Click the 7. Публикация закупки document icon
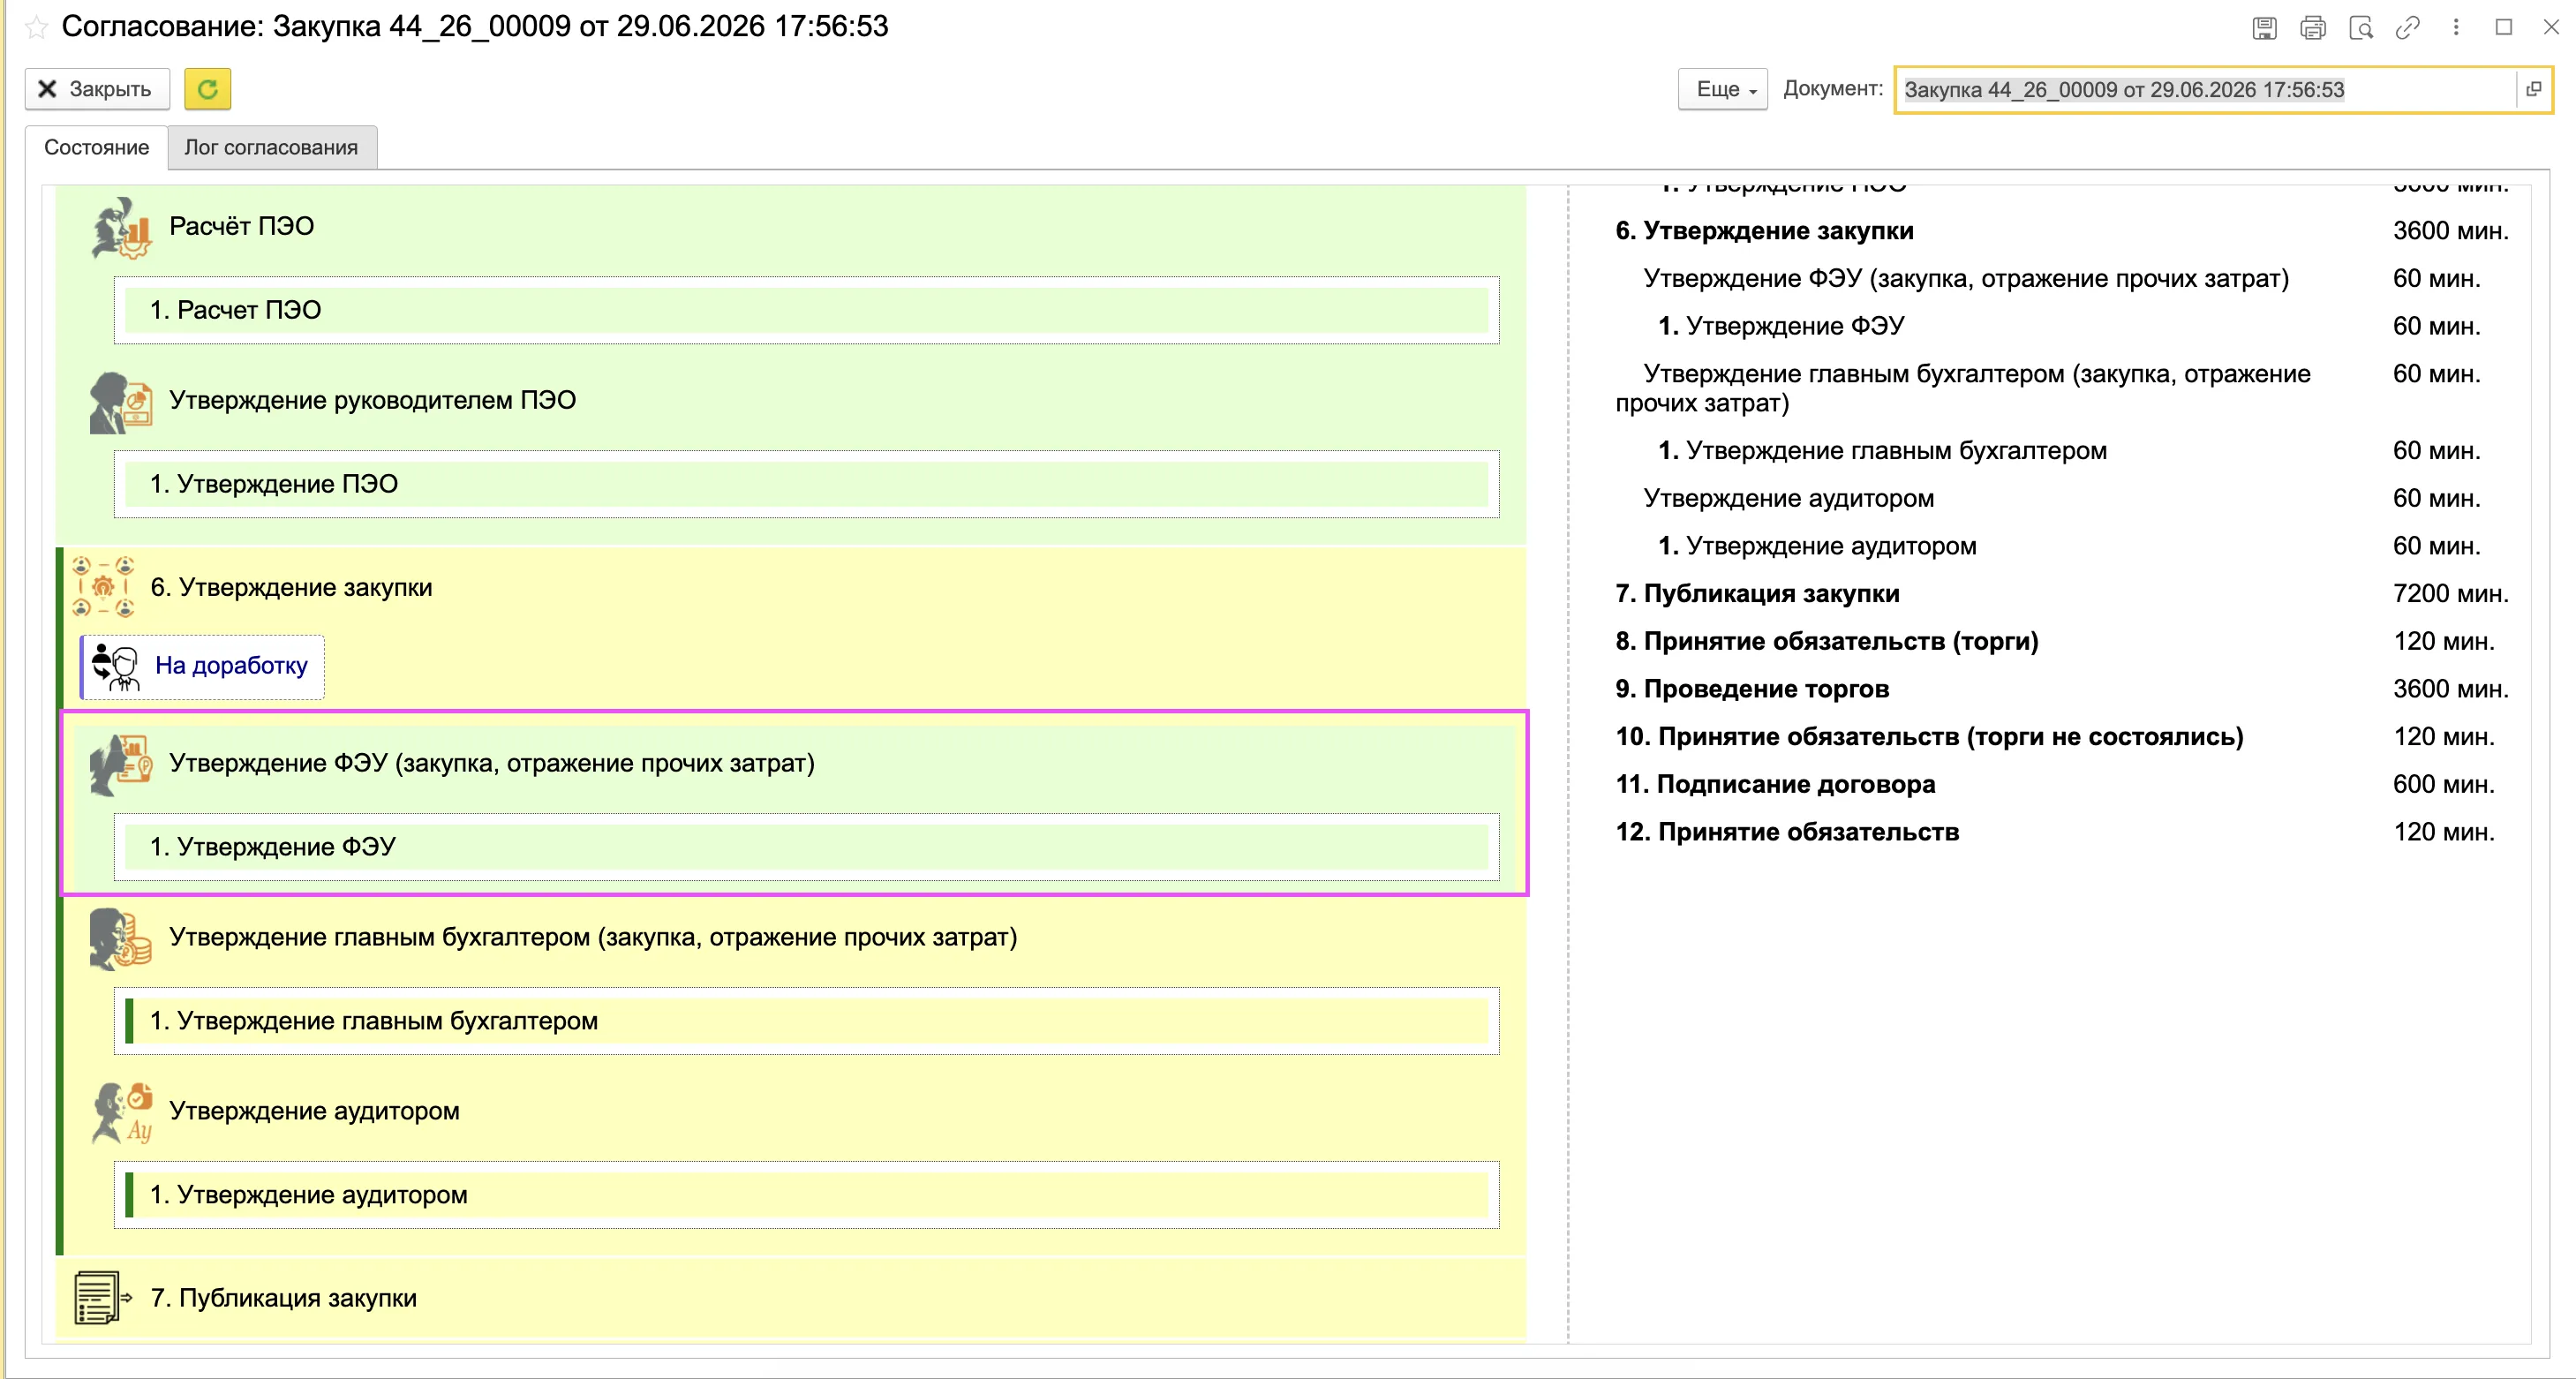 [x=103, y=1298]
